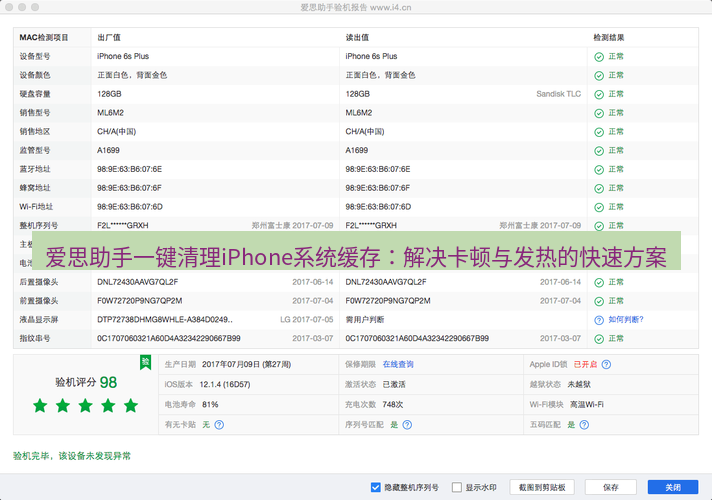
Task: Select the 需用户判断 read value
Action: [x=365, y=320]
